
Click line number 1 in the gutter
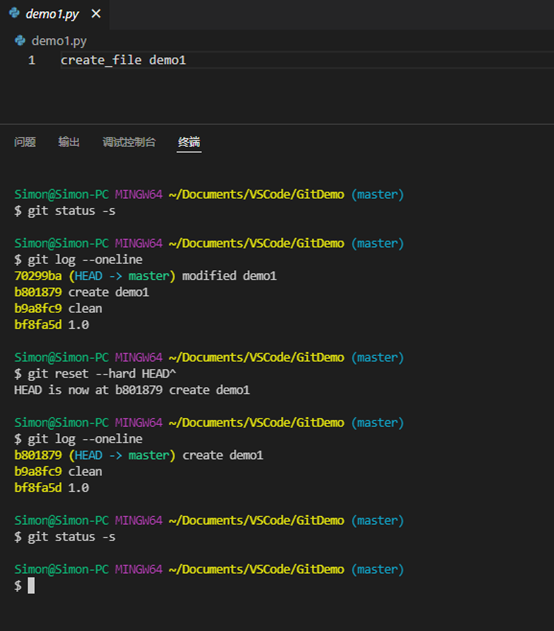pyautogui.click(x=31, y=60)
